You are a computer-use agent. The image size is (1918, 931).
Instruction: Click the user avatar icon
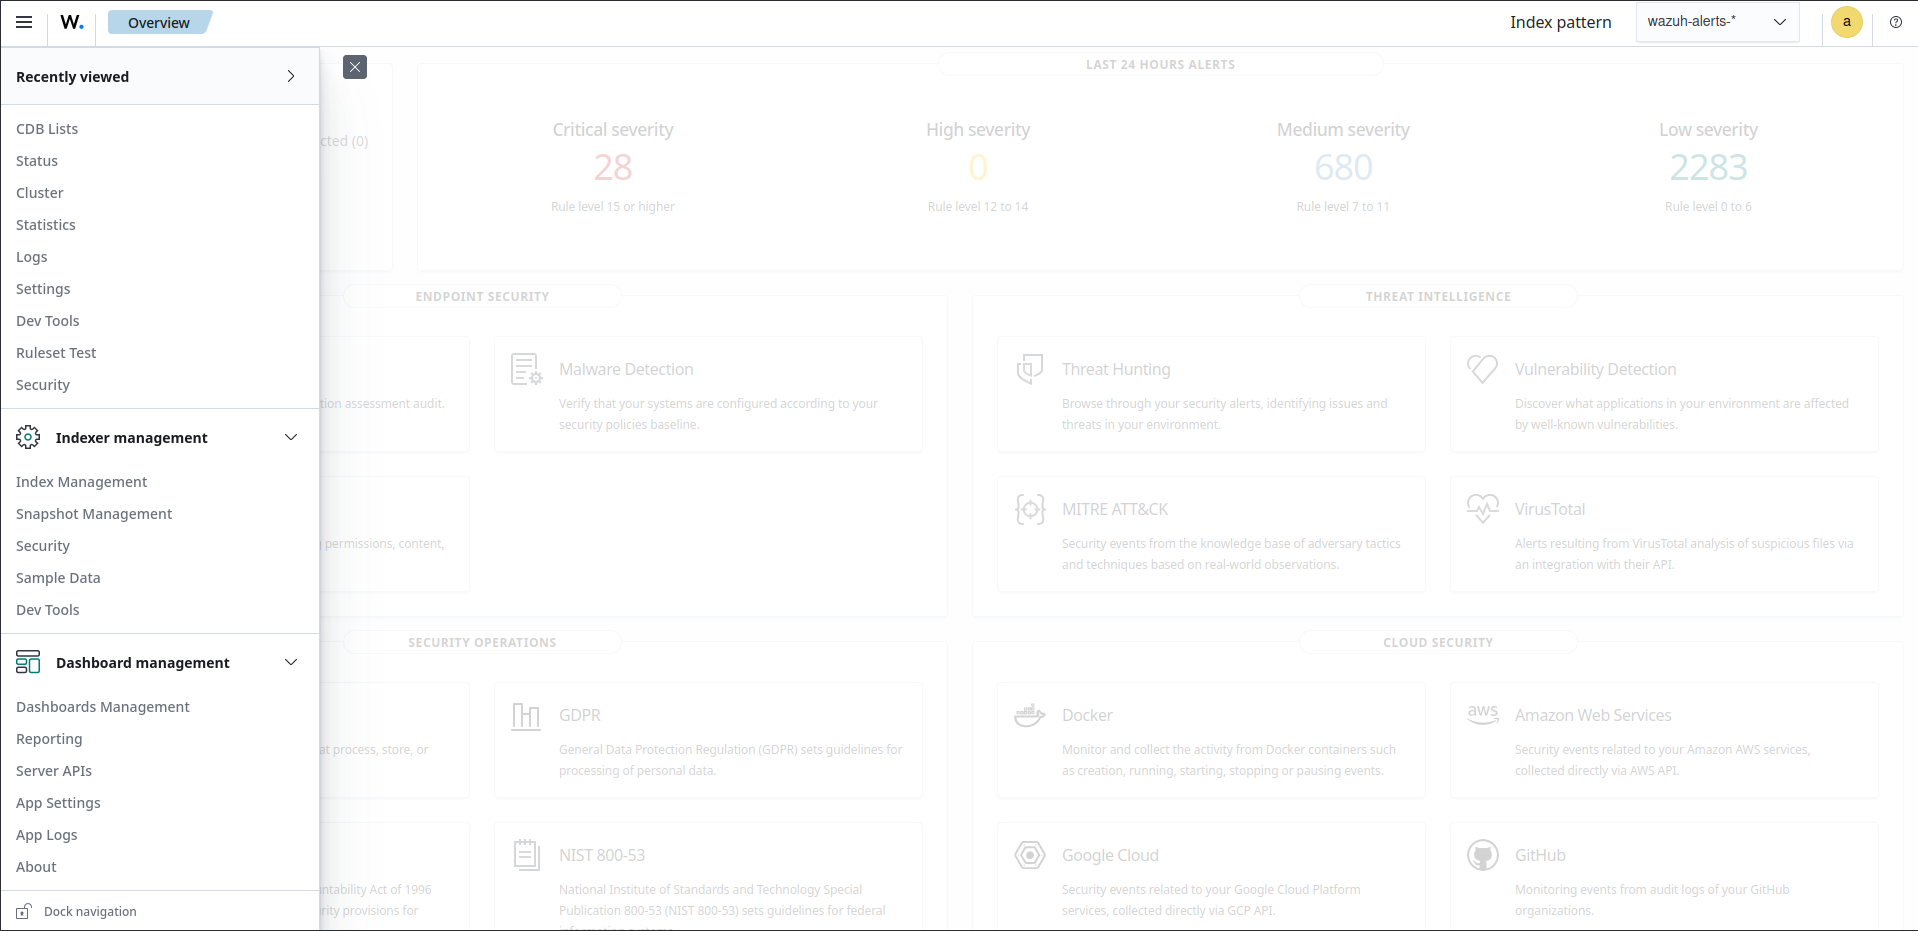click(1846, 22)
